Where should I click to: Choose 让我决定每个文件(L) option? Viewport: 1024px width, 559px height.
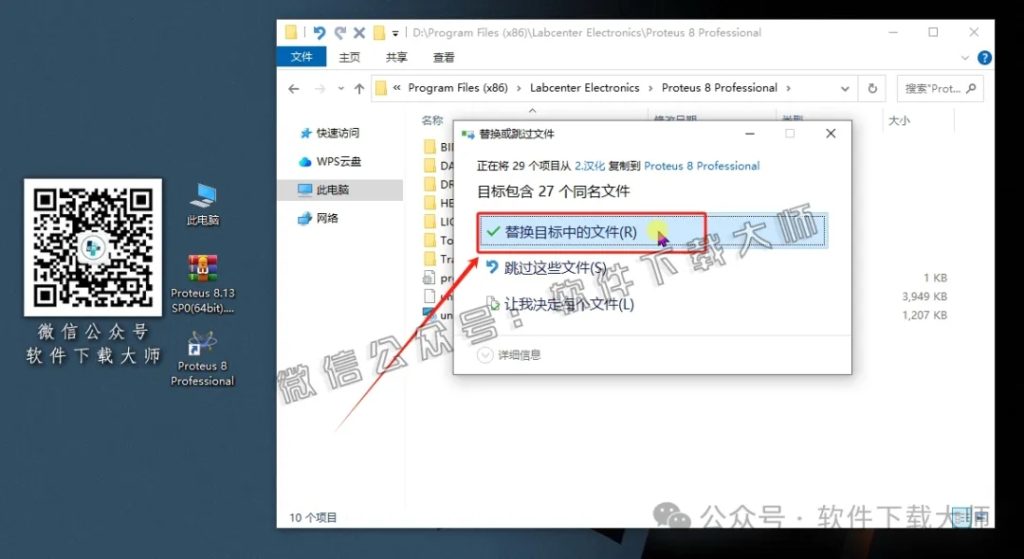pos(561,304)
